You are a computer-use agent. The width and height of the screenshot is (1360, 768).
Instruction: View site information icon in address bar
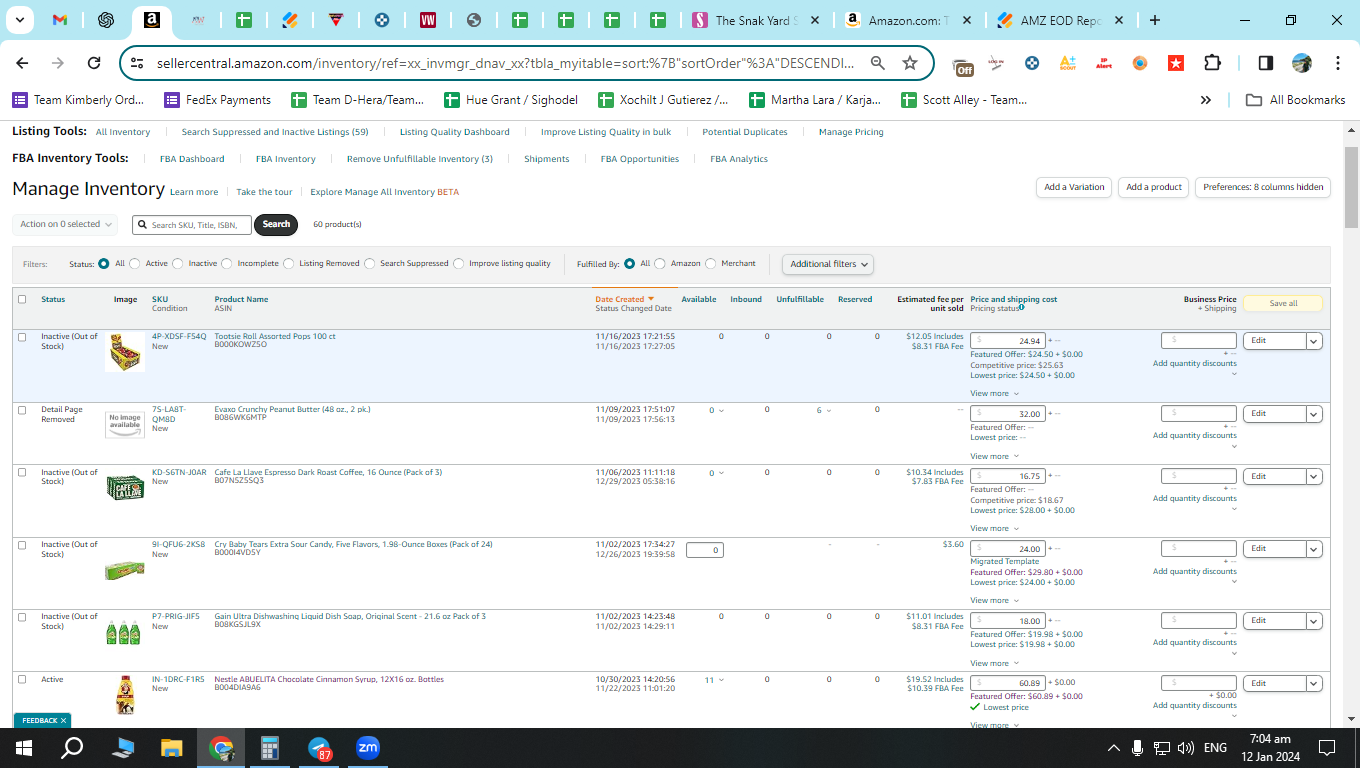pyautogui.click(x=138, y=63)
